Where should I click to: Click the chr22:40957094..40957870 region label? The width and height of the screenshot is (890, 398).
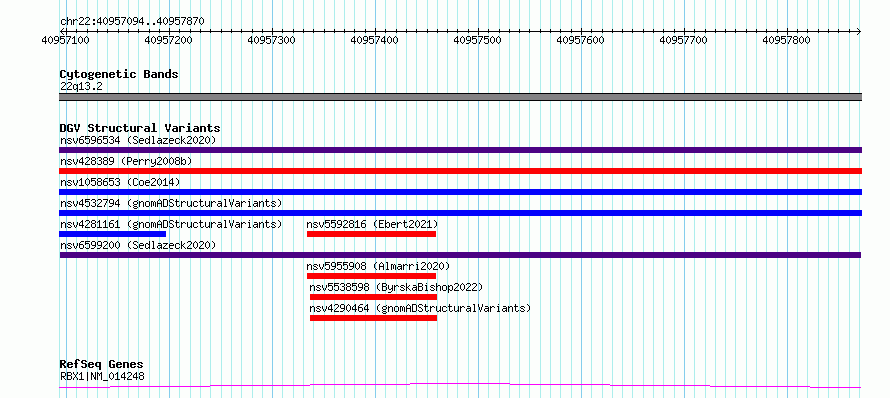pyautogui.click(x=132, y=22)
